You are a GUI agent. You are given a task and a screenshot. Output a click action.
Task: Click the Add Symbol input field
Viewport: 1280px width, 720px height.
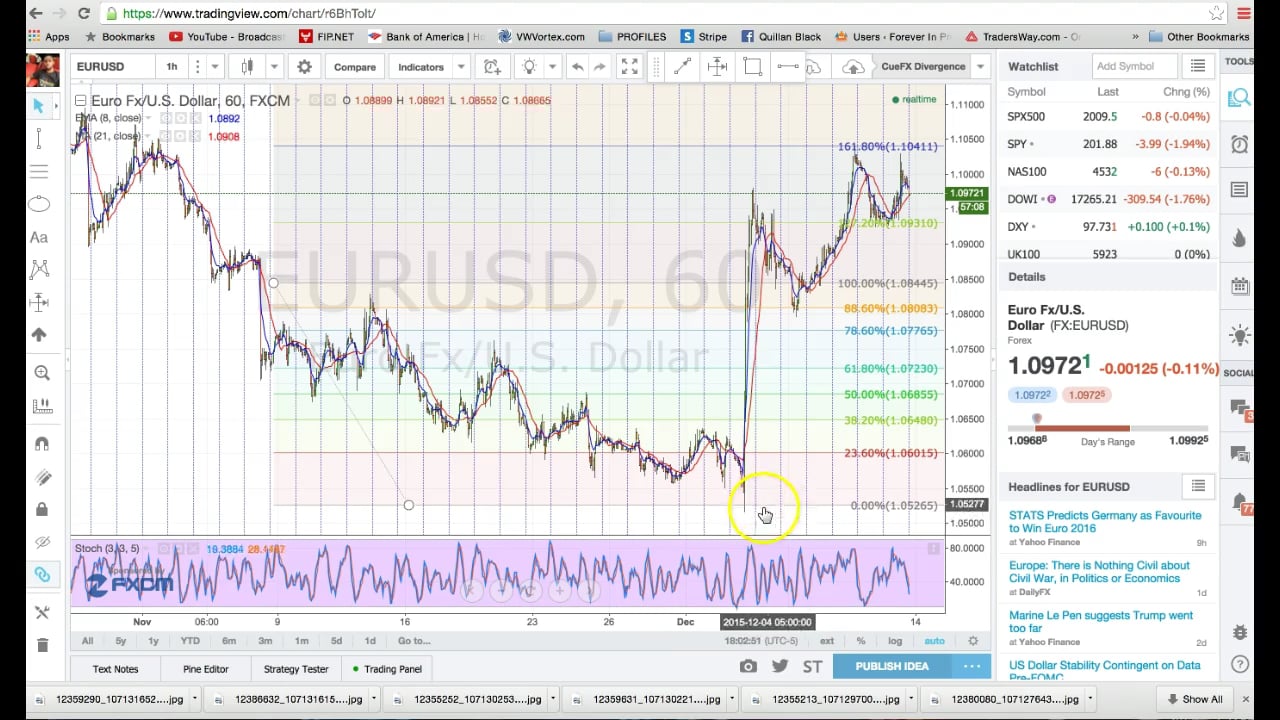coord(1134,66)
